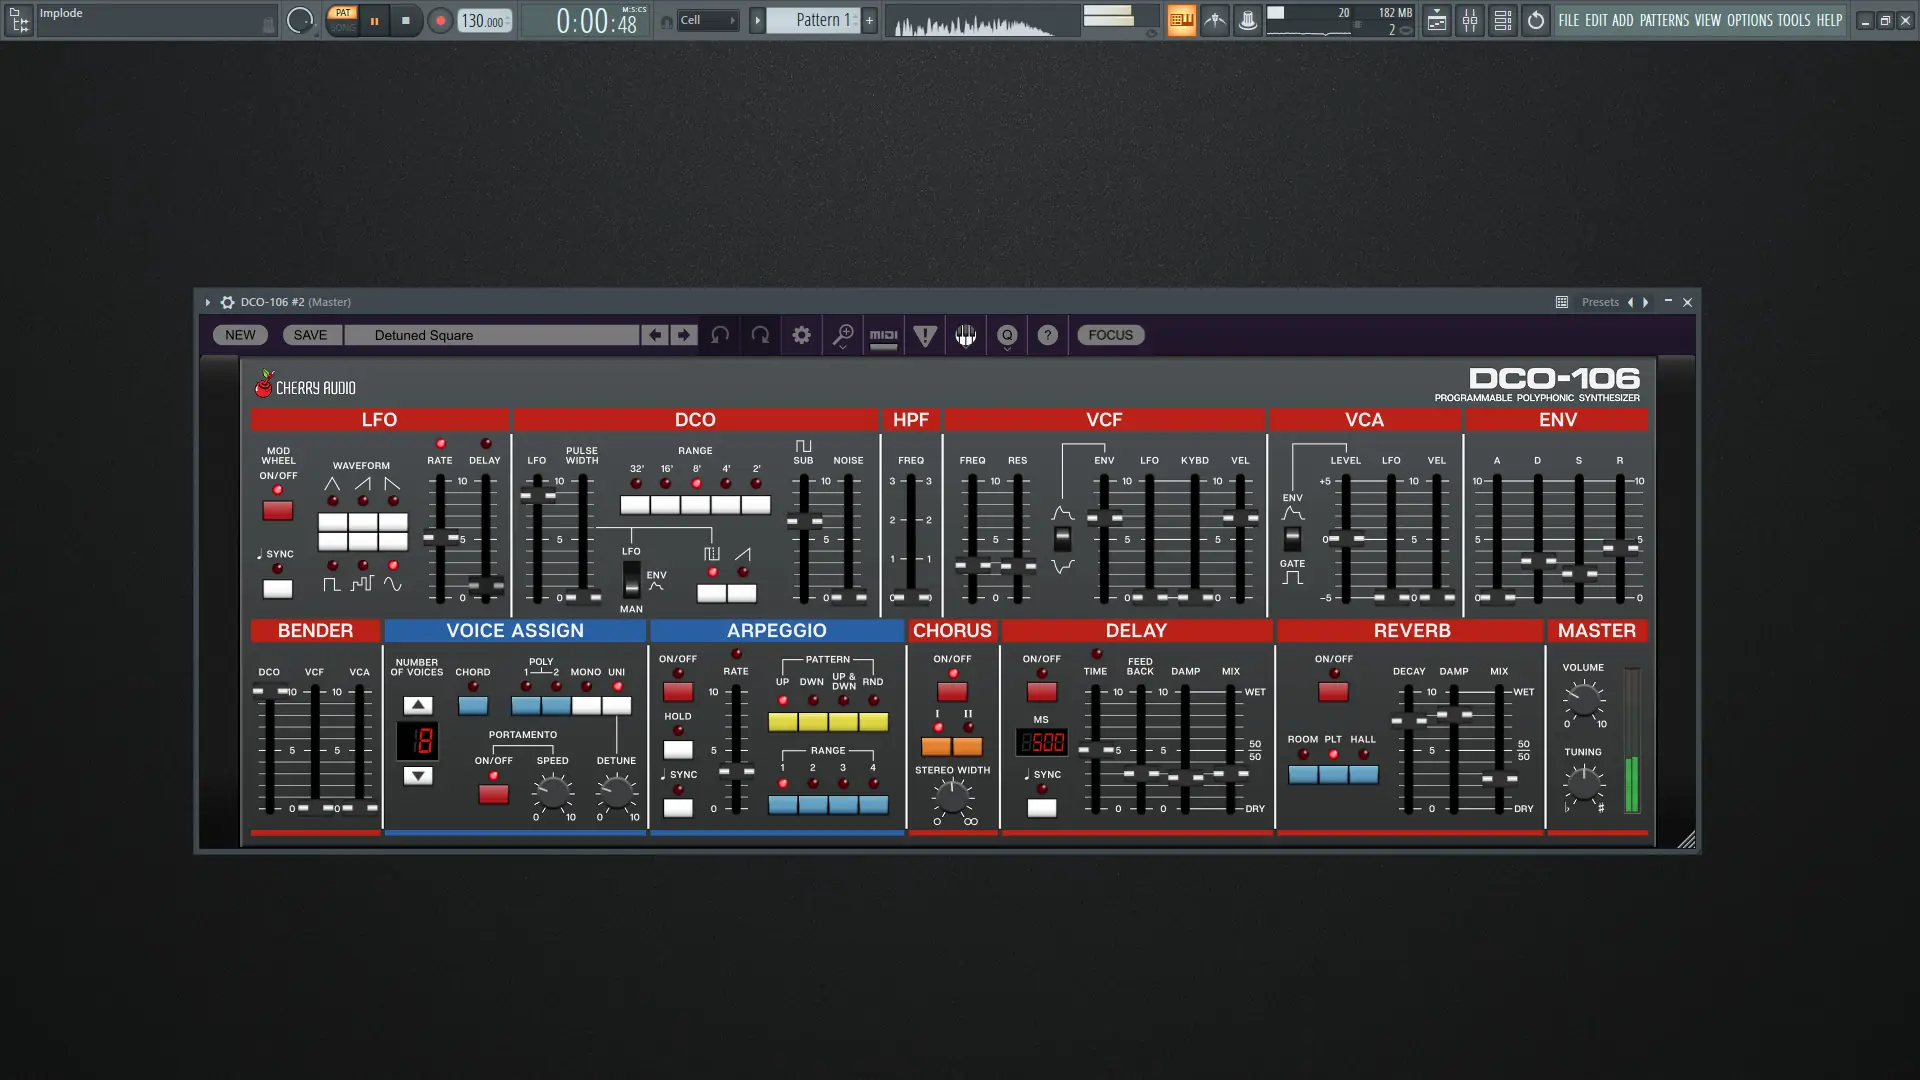Toggle the Reverb ON/OFF button

point(1333,691)
